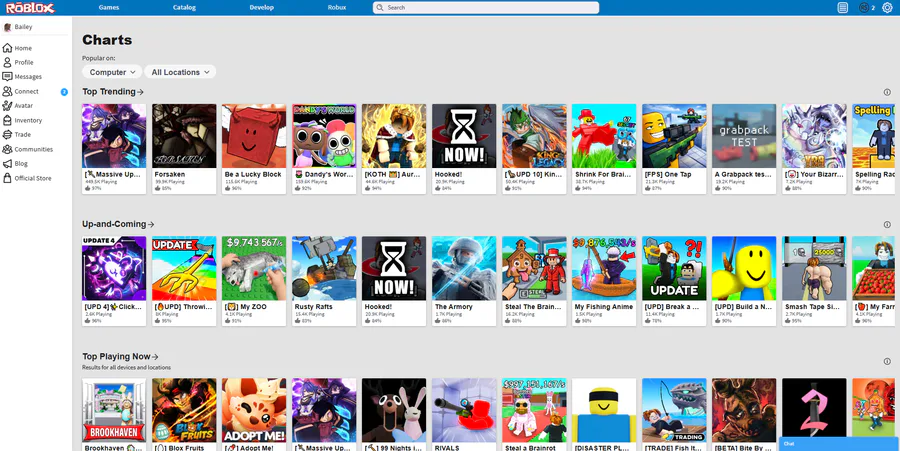Click the Up-and-Coming info icon
This screenshot has height=451, width=900.
click(887, 224)
